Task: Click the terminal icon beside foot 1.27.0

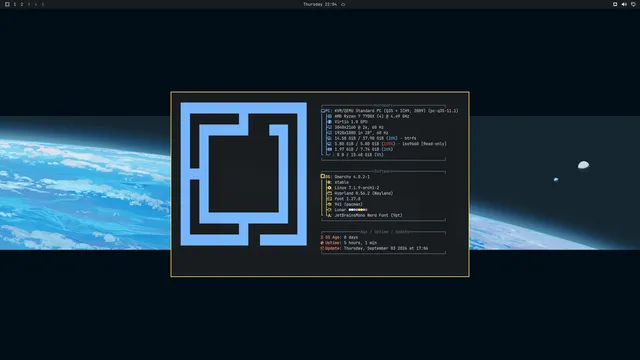Action: click(x=329, y=199)
